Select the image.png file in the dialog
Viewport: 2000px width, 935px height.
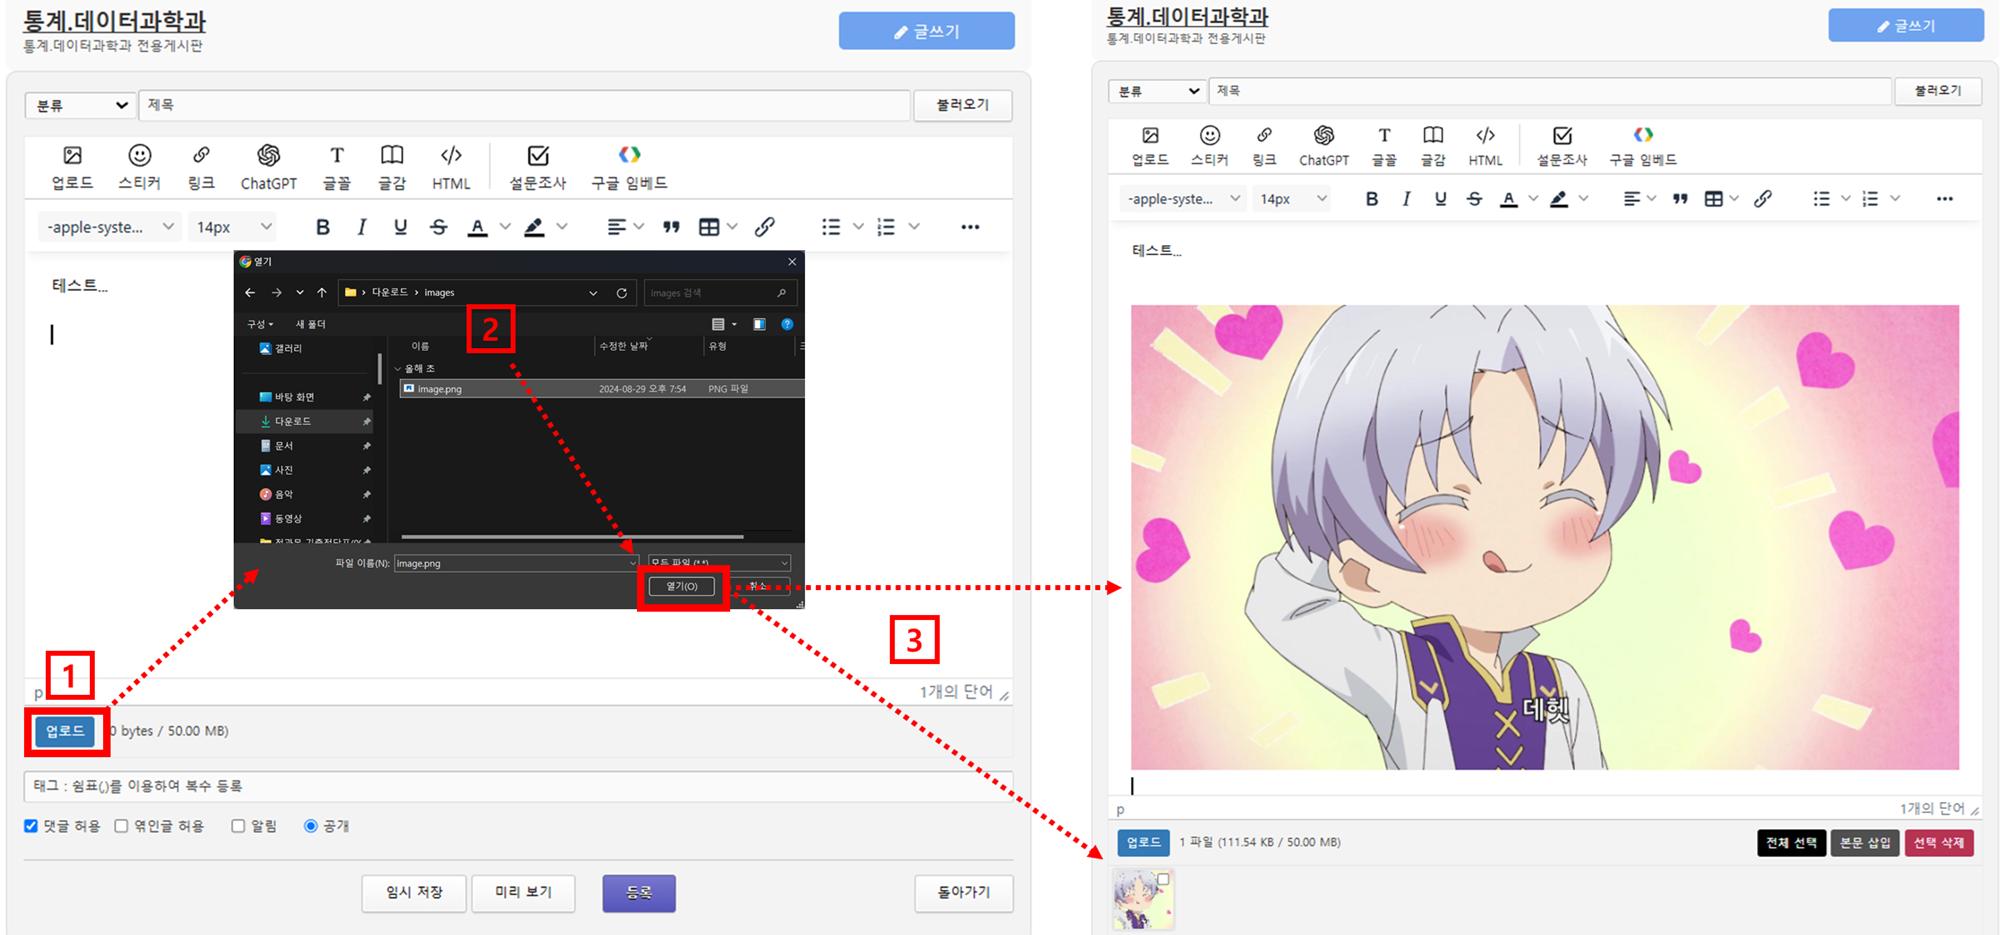601,389
